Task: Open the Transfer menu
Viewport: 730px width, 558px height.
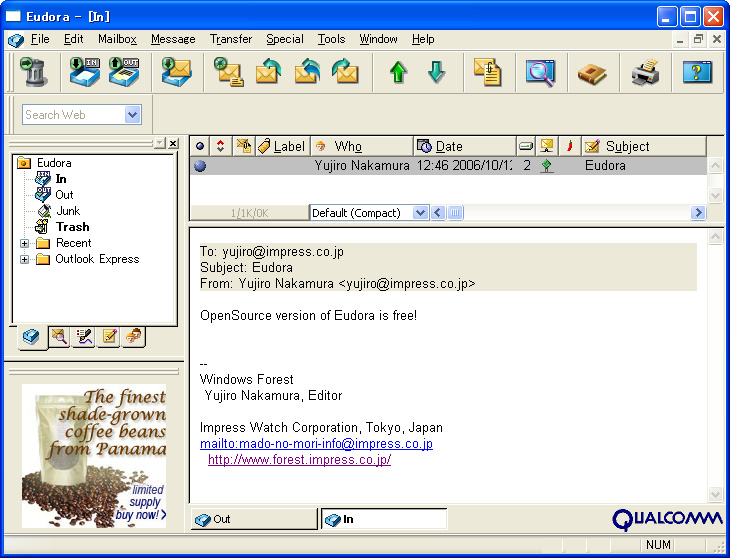Action: tap(231, 39)
